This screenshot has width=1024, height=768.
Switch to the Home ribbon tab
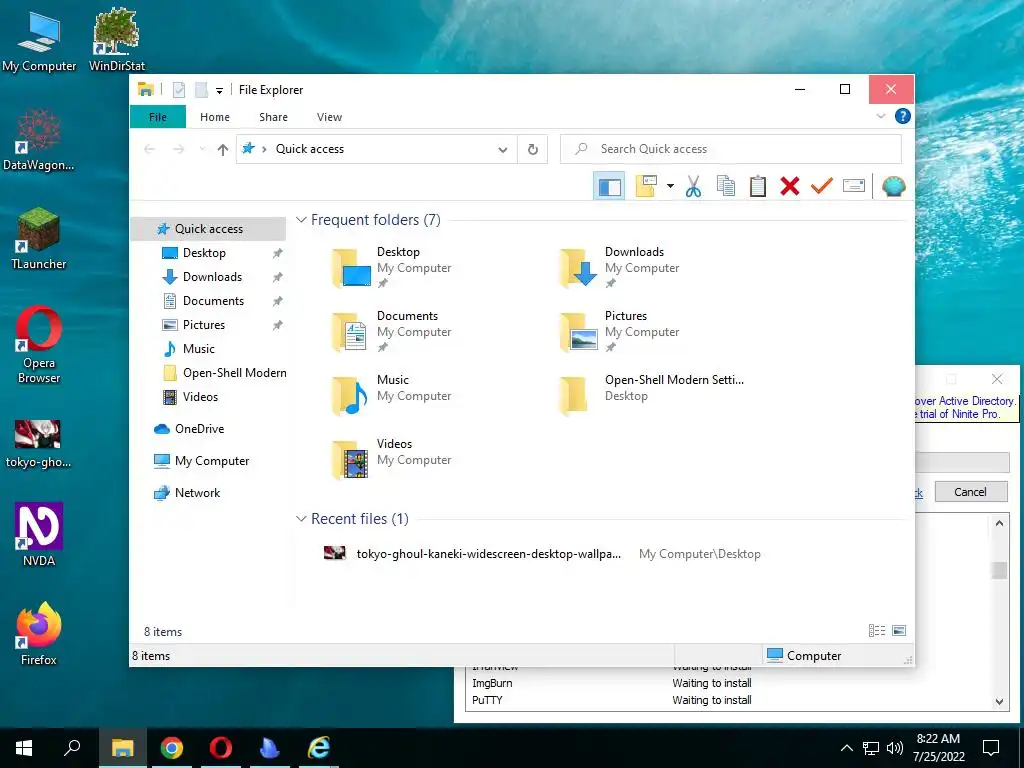click(215, 117)
